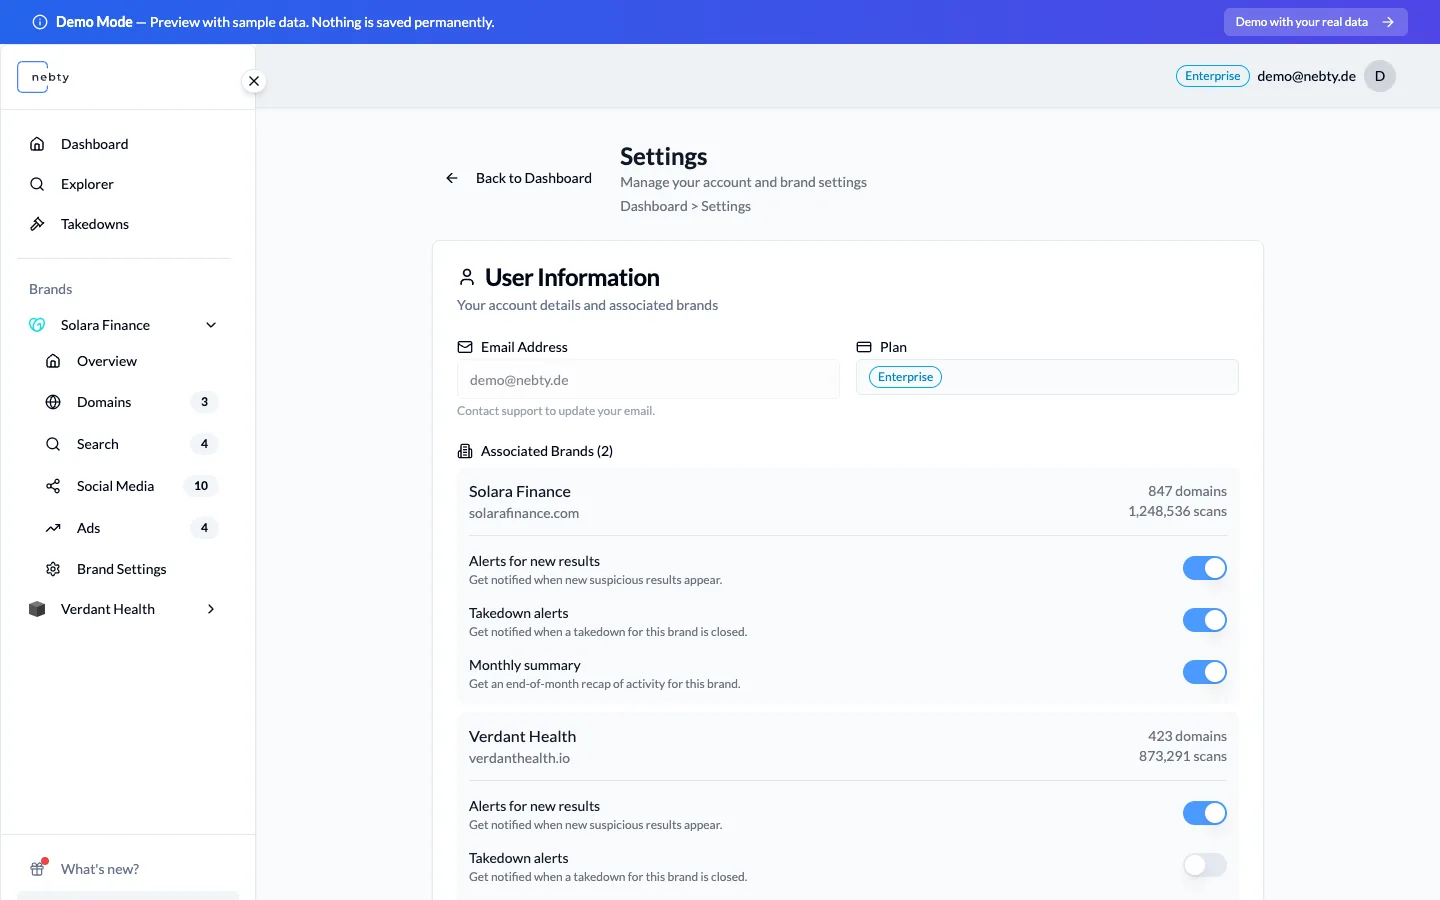Click the back arrow icon

[x=452, y=178]
